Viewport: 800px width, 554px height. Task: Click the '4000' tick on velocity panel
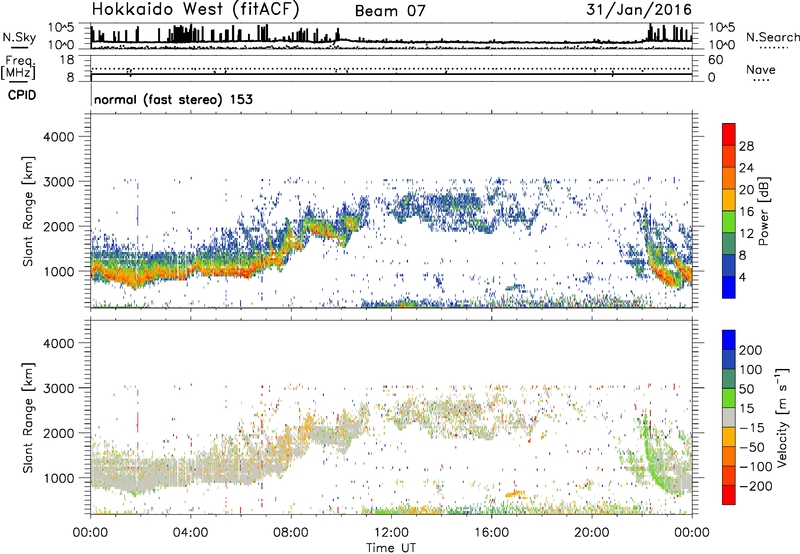coord(58,343)
